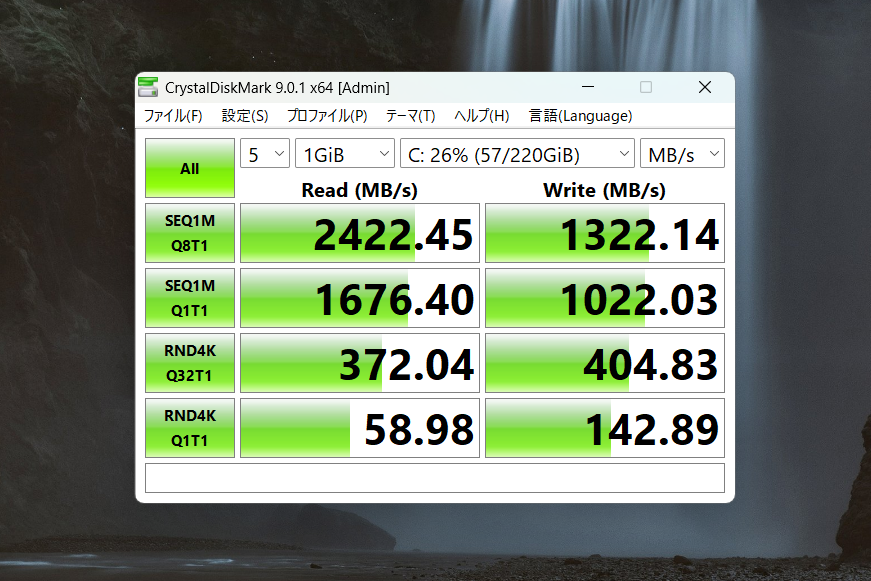Open the 言語(Language) menu

tap(580, 116)
